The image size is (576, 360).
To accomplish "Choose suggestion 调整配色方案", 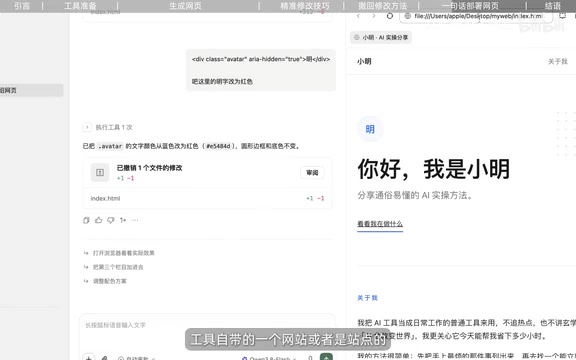I will coord(109,281).
